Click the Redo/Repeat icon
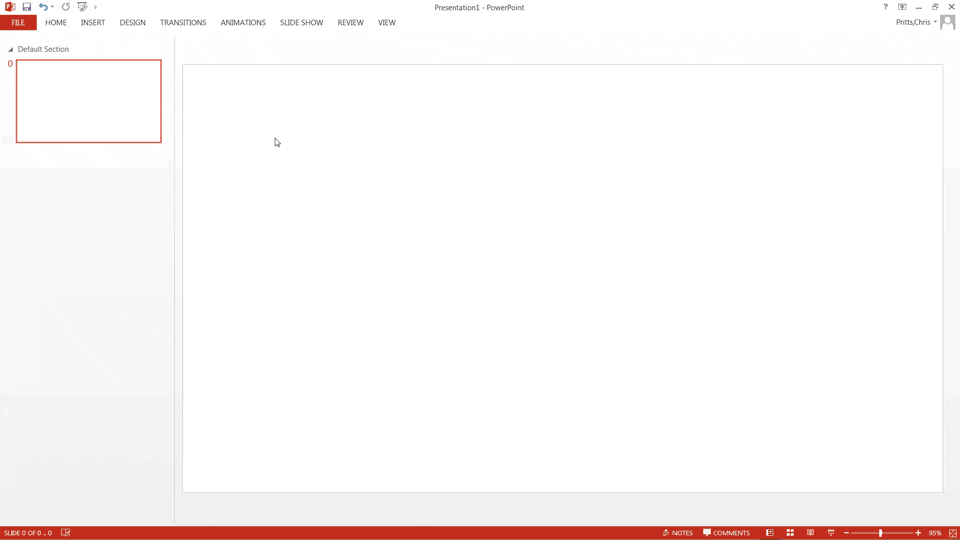The height and width of the screenshot is (540, 960). click(66, 7)
